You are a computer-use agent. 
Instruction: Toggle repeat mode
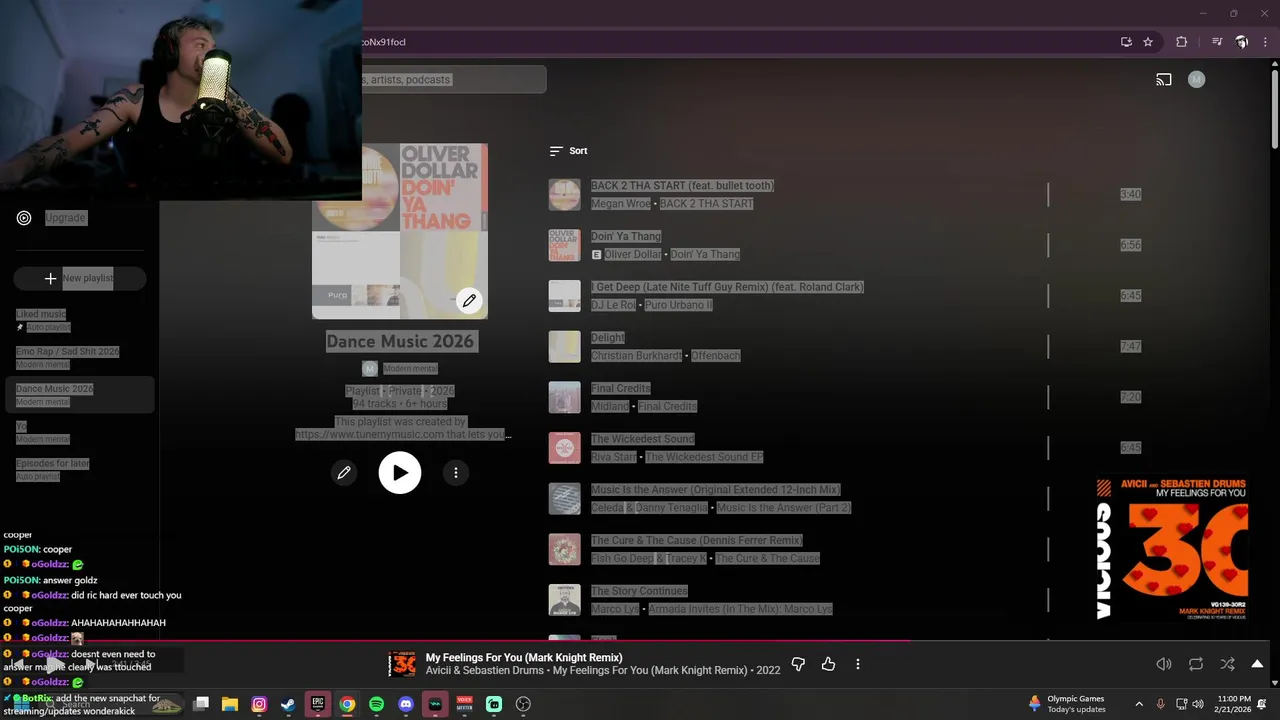pos(1196,664)
